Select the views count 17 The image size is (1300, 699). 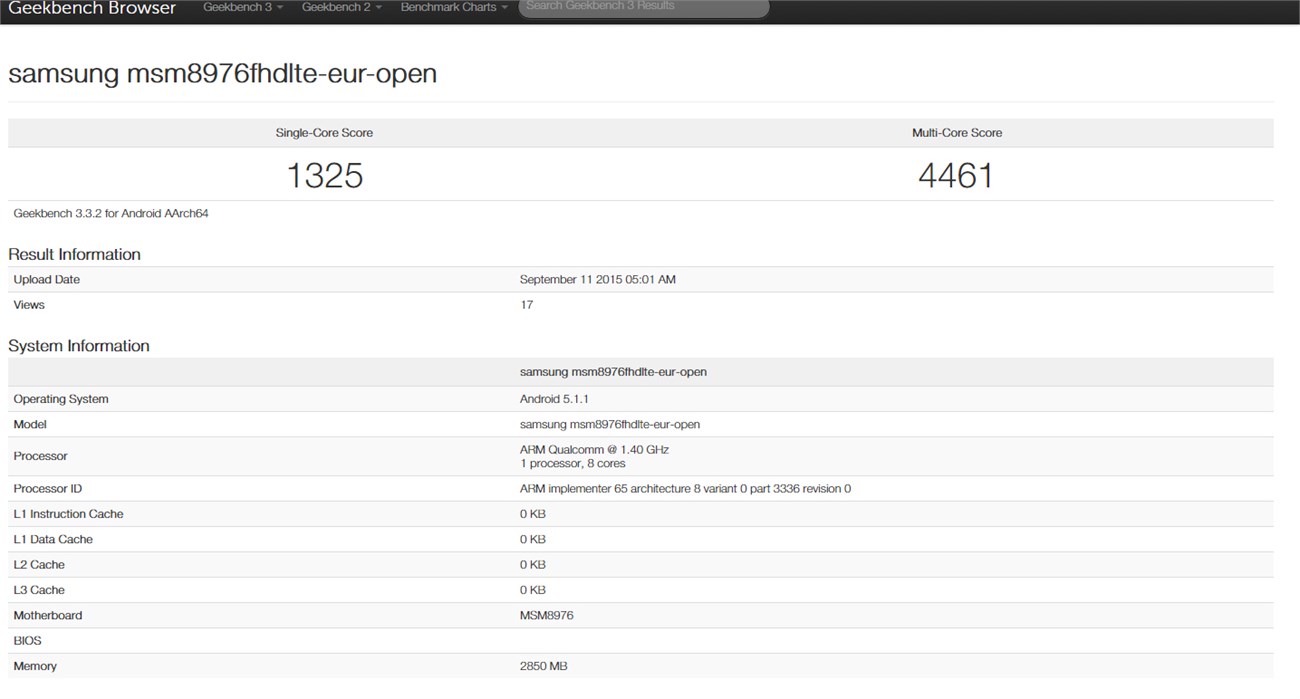point(527,305)
